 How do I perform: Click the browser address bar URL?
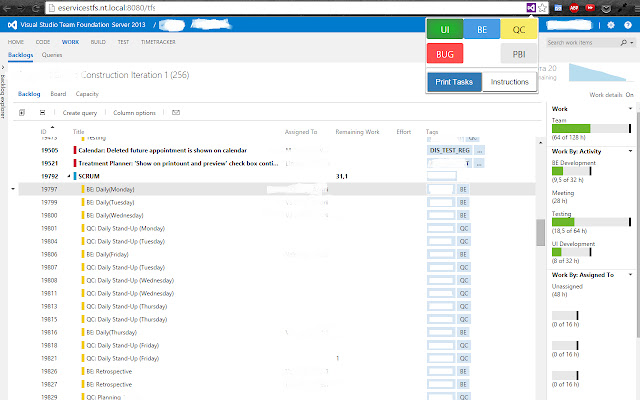[106, 8]
